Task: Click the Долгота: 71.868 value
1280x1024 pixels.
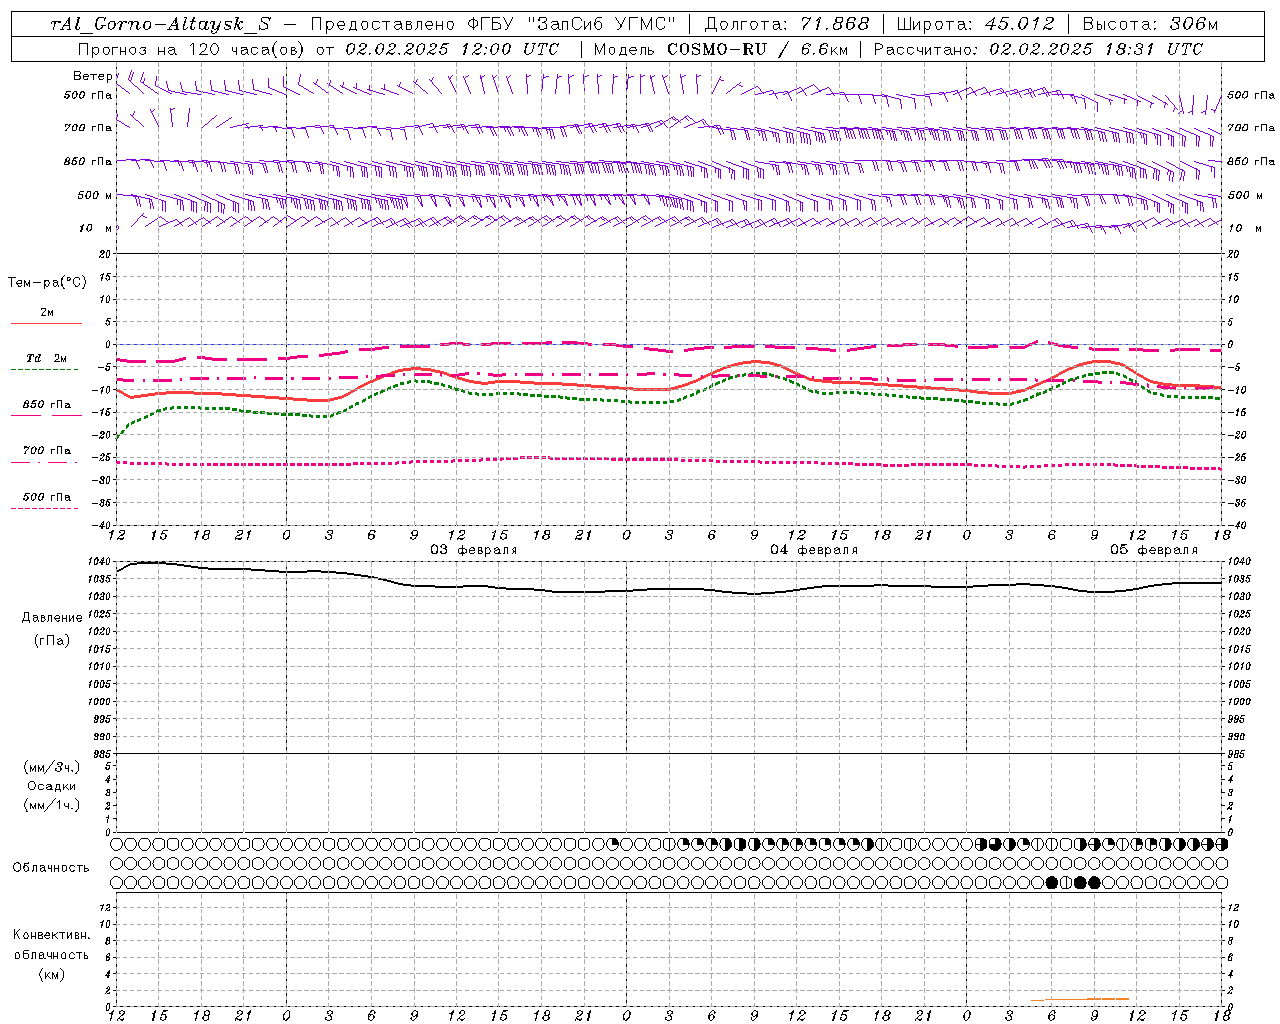Action: click(x=787, y=25)
